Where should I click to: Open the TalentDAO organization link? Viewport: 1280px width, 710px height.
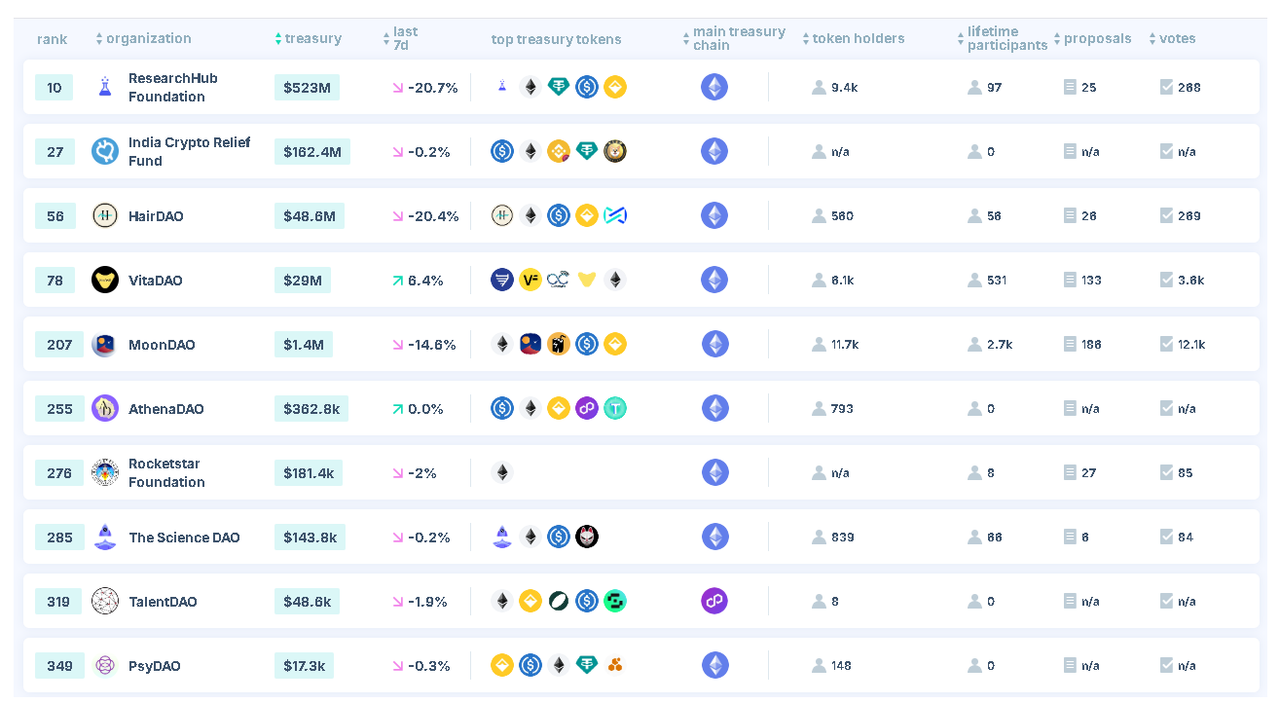[163, 601]
